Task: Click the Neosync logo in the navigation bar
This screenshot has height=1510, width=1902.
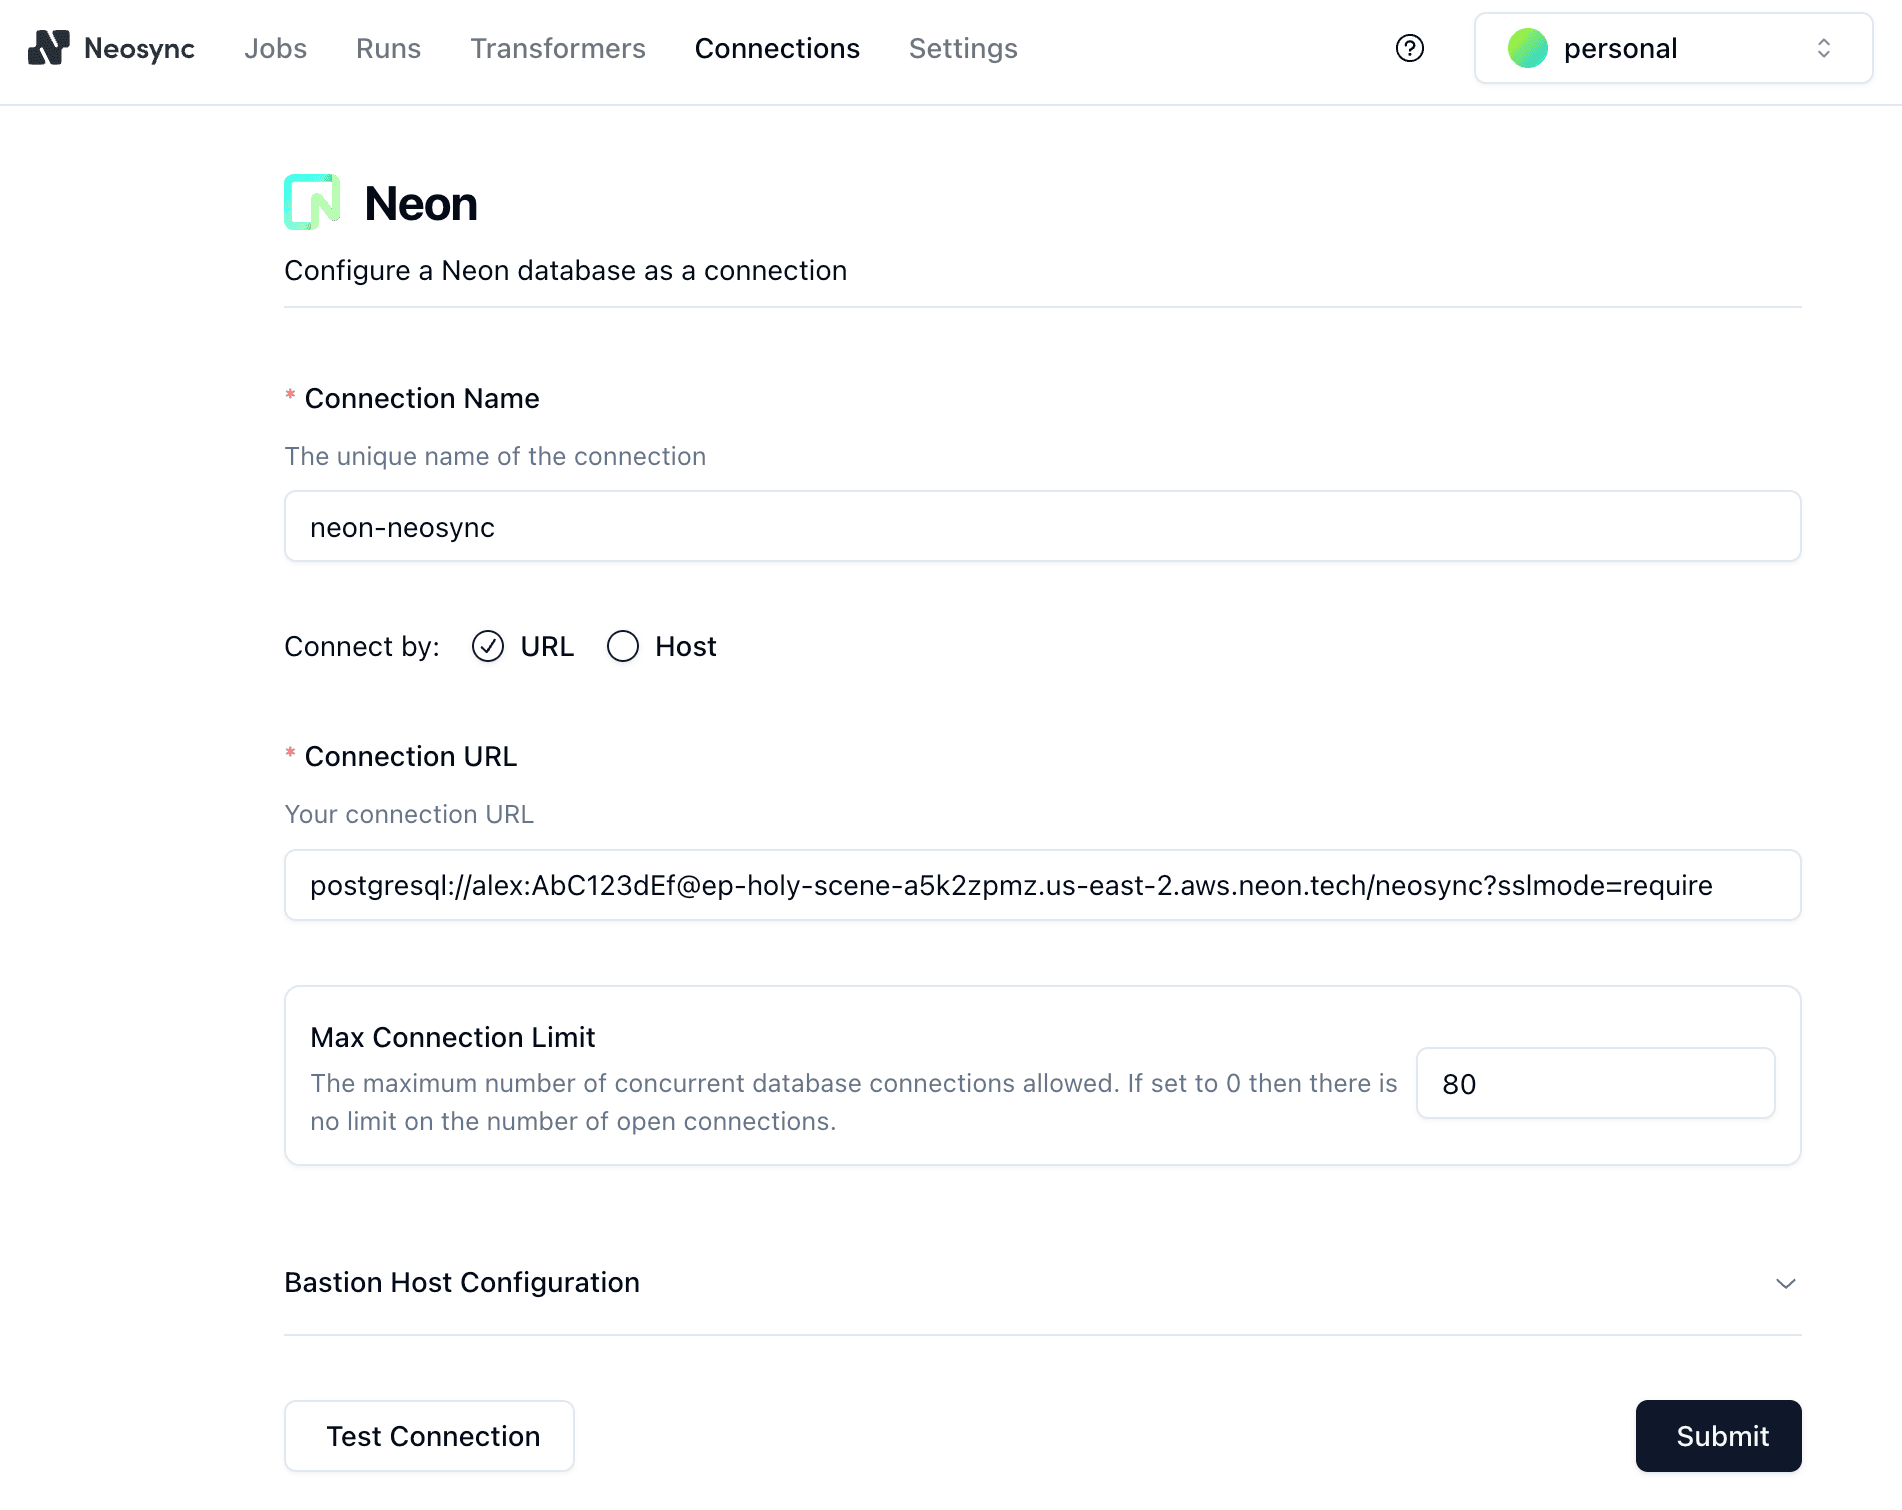Action: (112, 47)
